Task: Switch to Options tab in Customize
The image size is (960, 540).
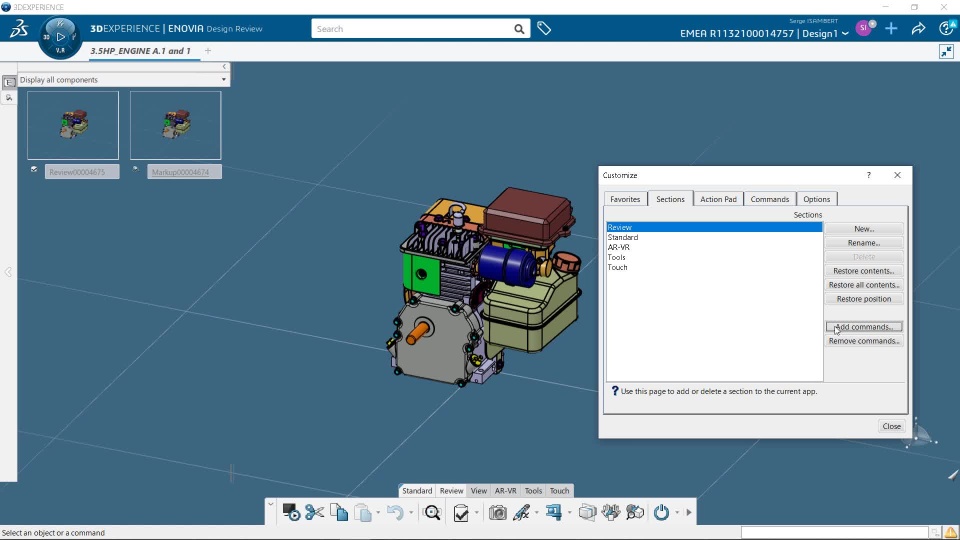Action: 817,199
